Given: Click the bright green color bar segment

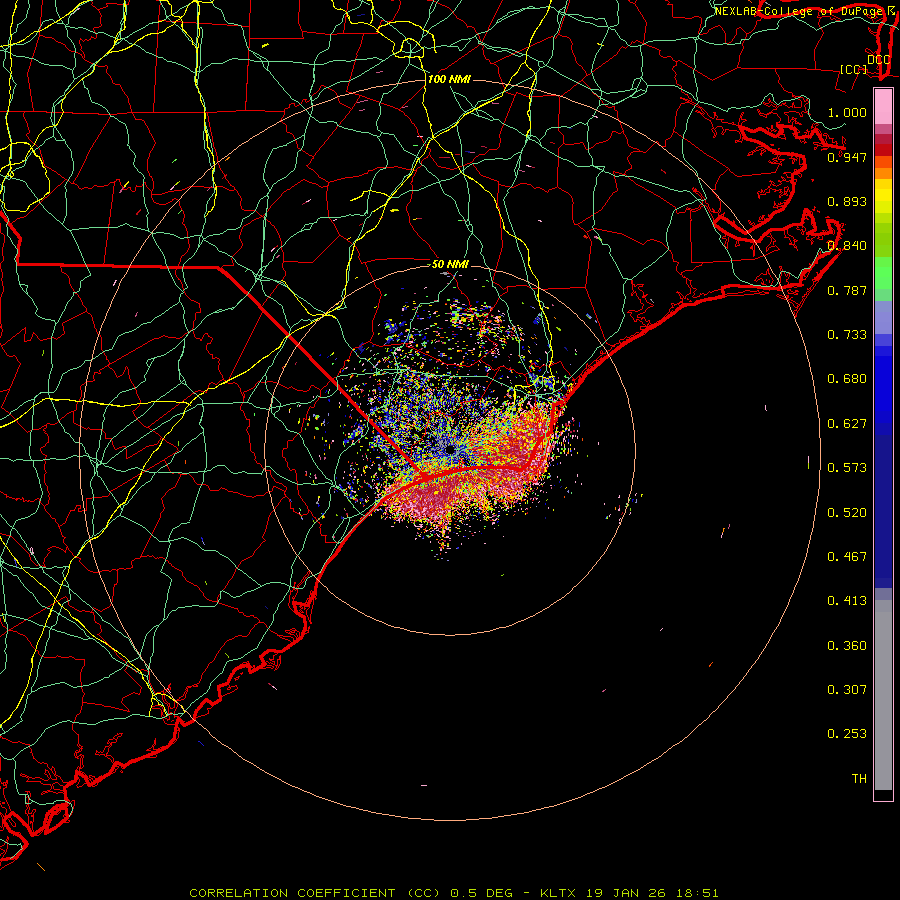Looking at the screenshot, I should click(883, 273).
